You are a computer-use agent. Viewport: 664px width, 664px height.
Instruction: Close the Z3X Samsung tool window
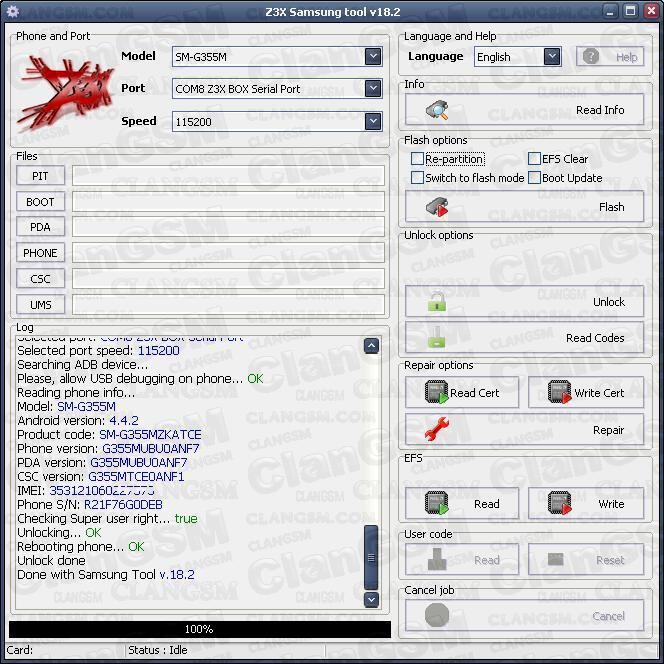tap(651, 11)
